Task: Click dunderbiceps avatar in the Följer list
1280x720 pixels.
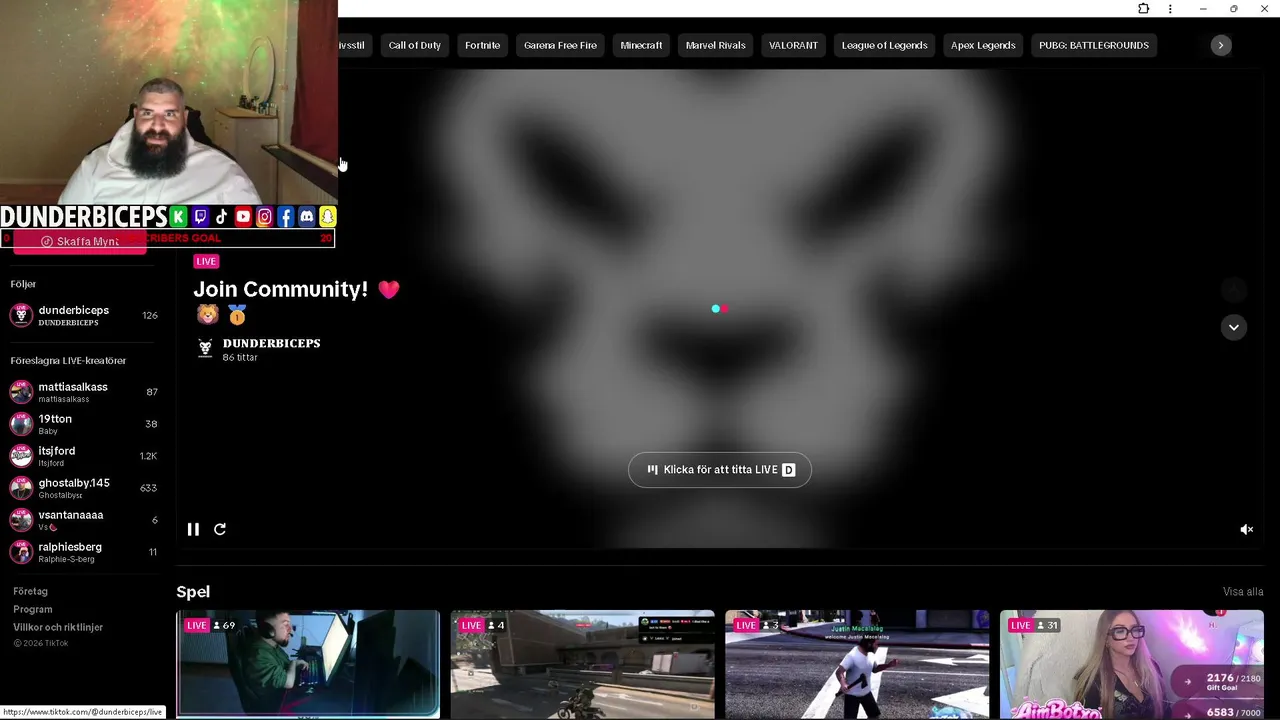Action: click(x=21, y=316)
